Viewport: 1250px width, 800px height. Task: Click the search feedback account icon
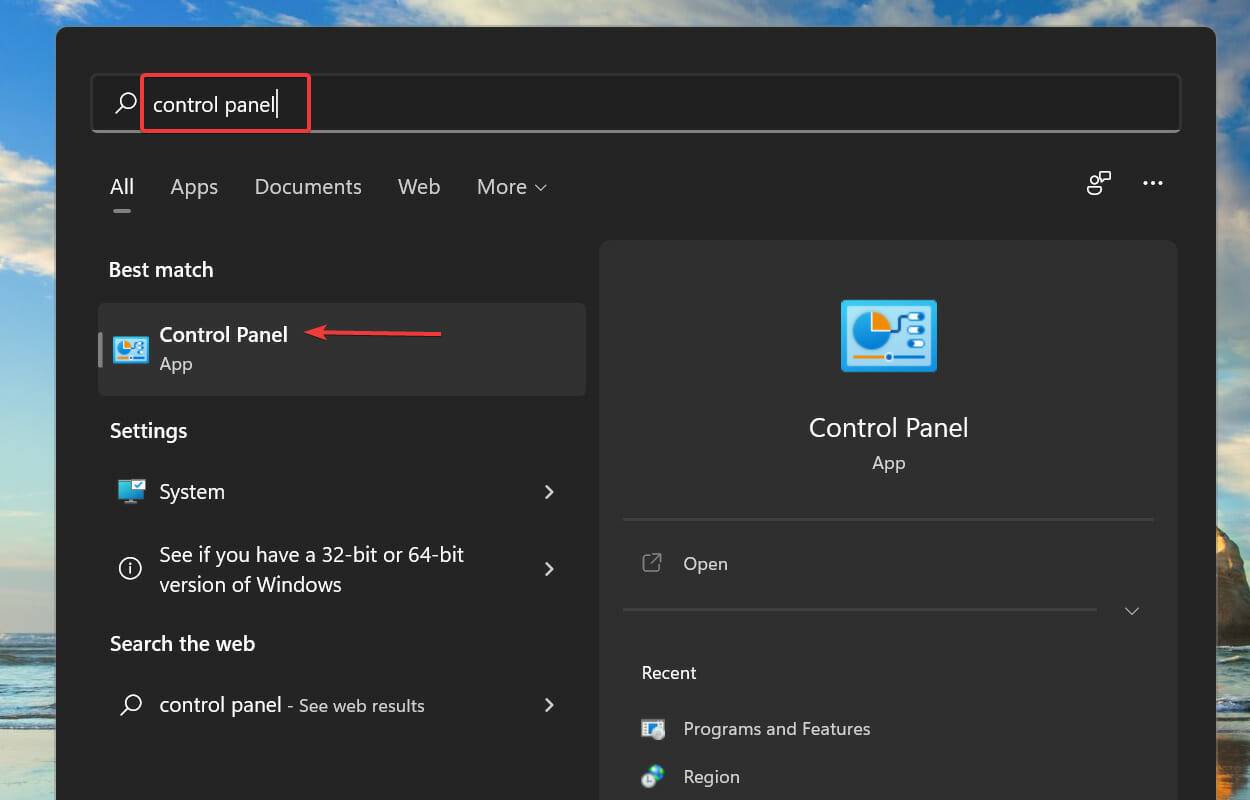click(1099, 183)
